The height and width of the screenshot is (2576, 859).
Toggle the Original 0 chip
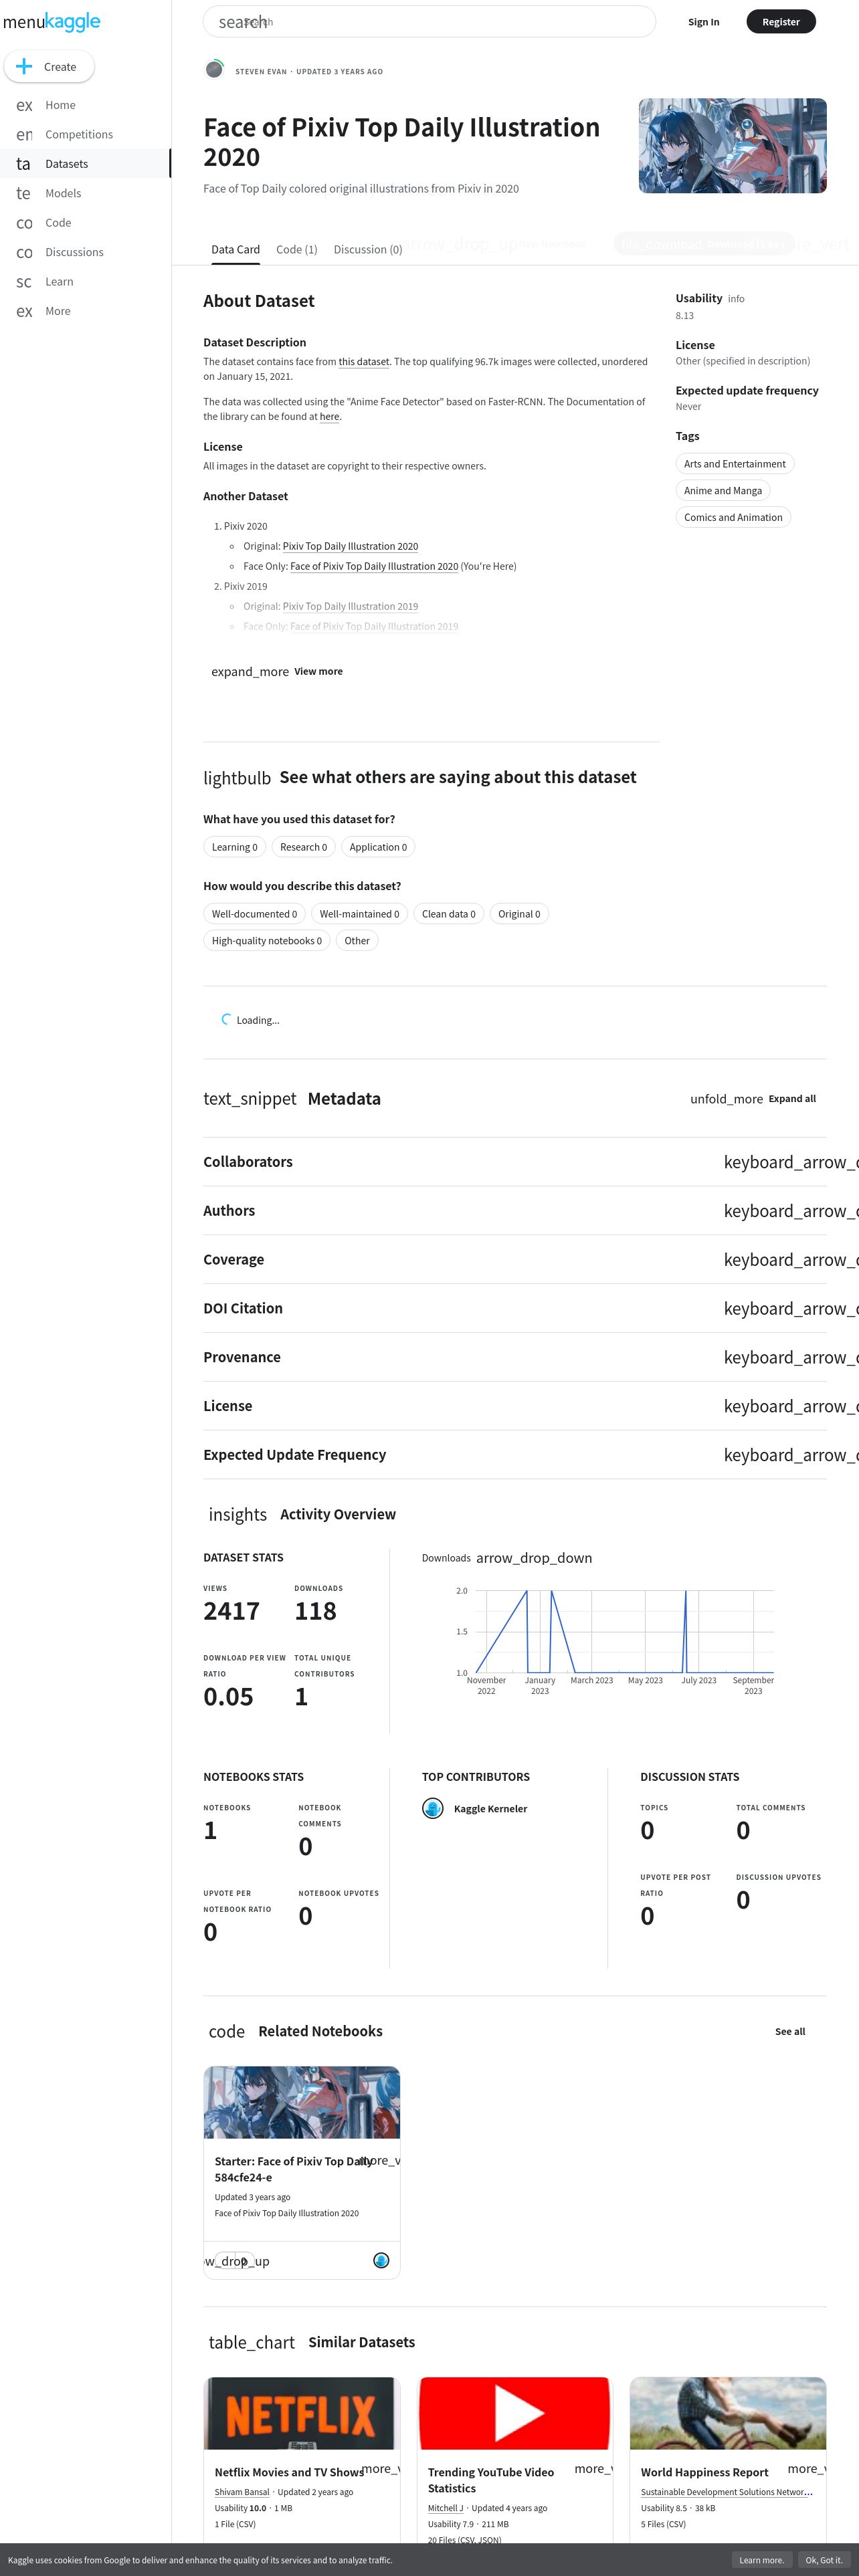point(519,914)
